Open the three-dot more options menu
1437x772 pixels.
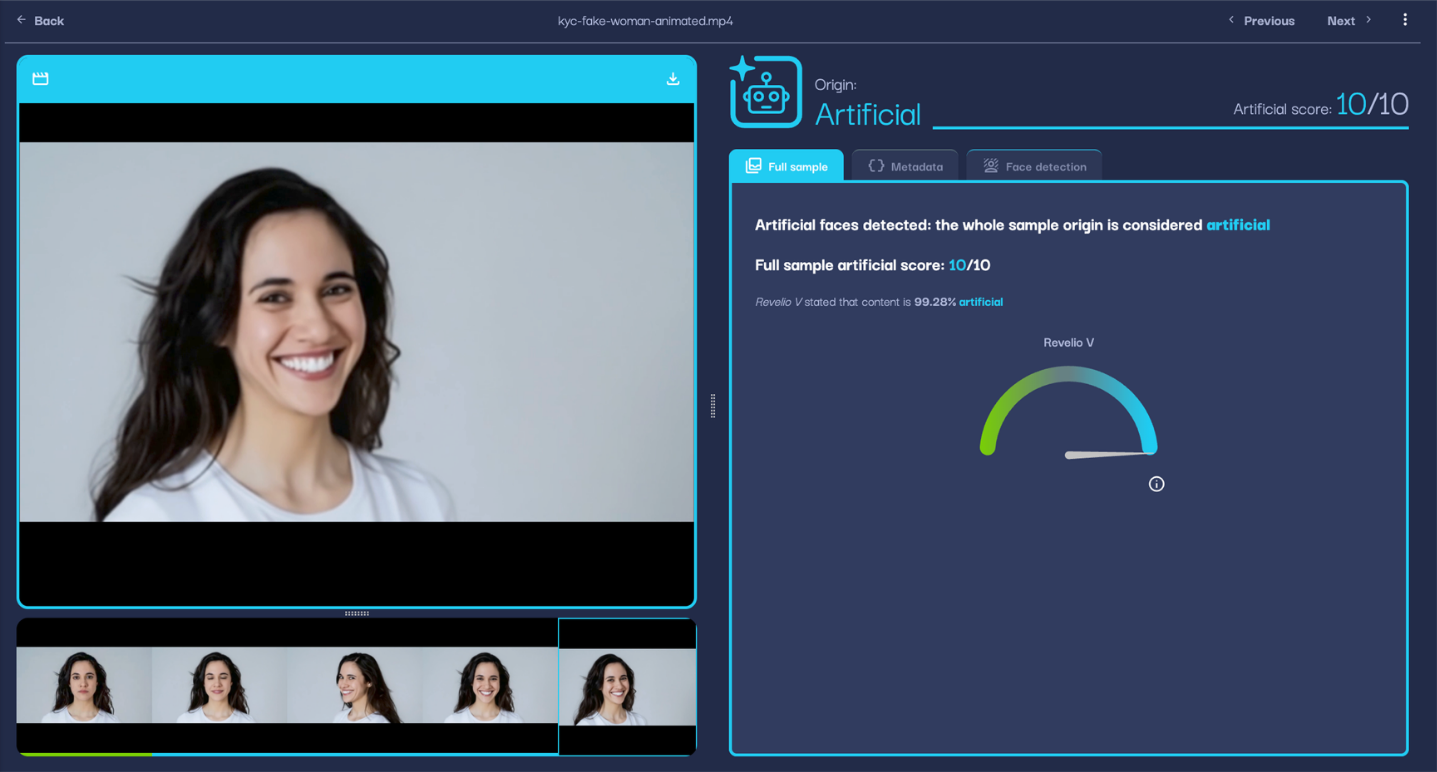coord(1405,20)
